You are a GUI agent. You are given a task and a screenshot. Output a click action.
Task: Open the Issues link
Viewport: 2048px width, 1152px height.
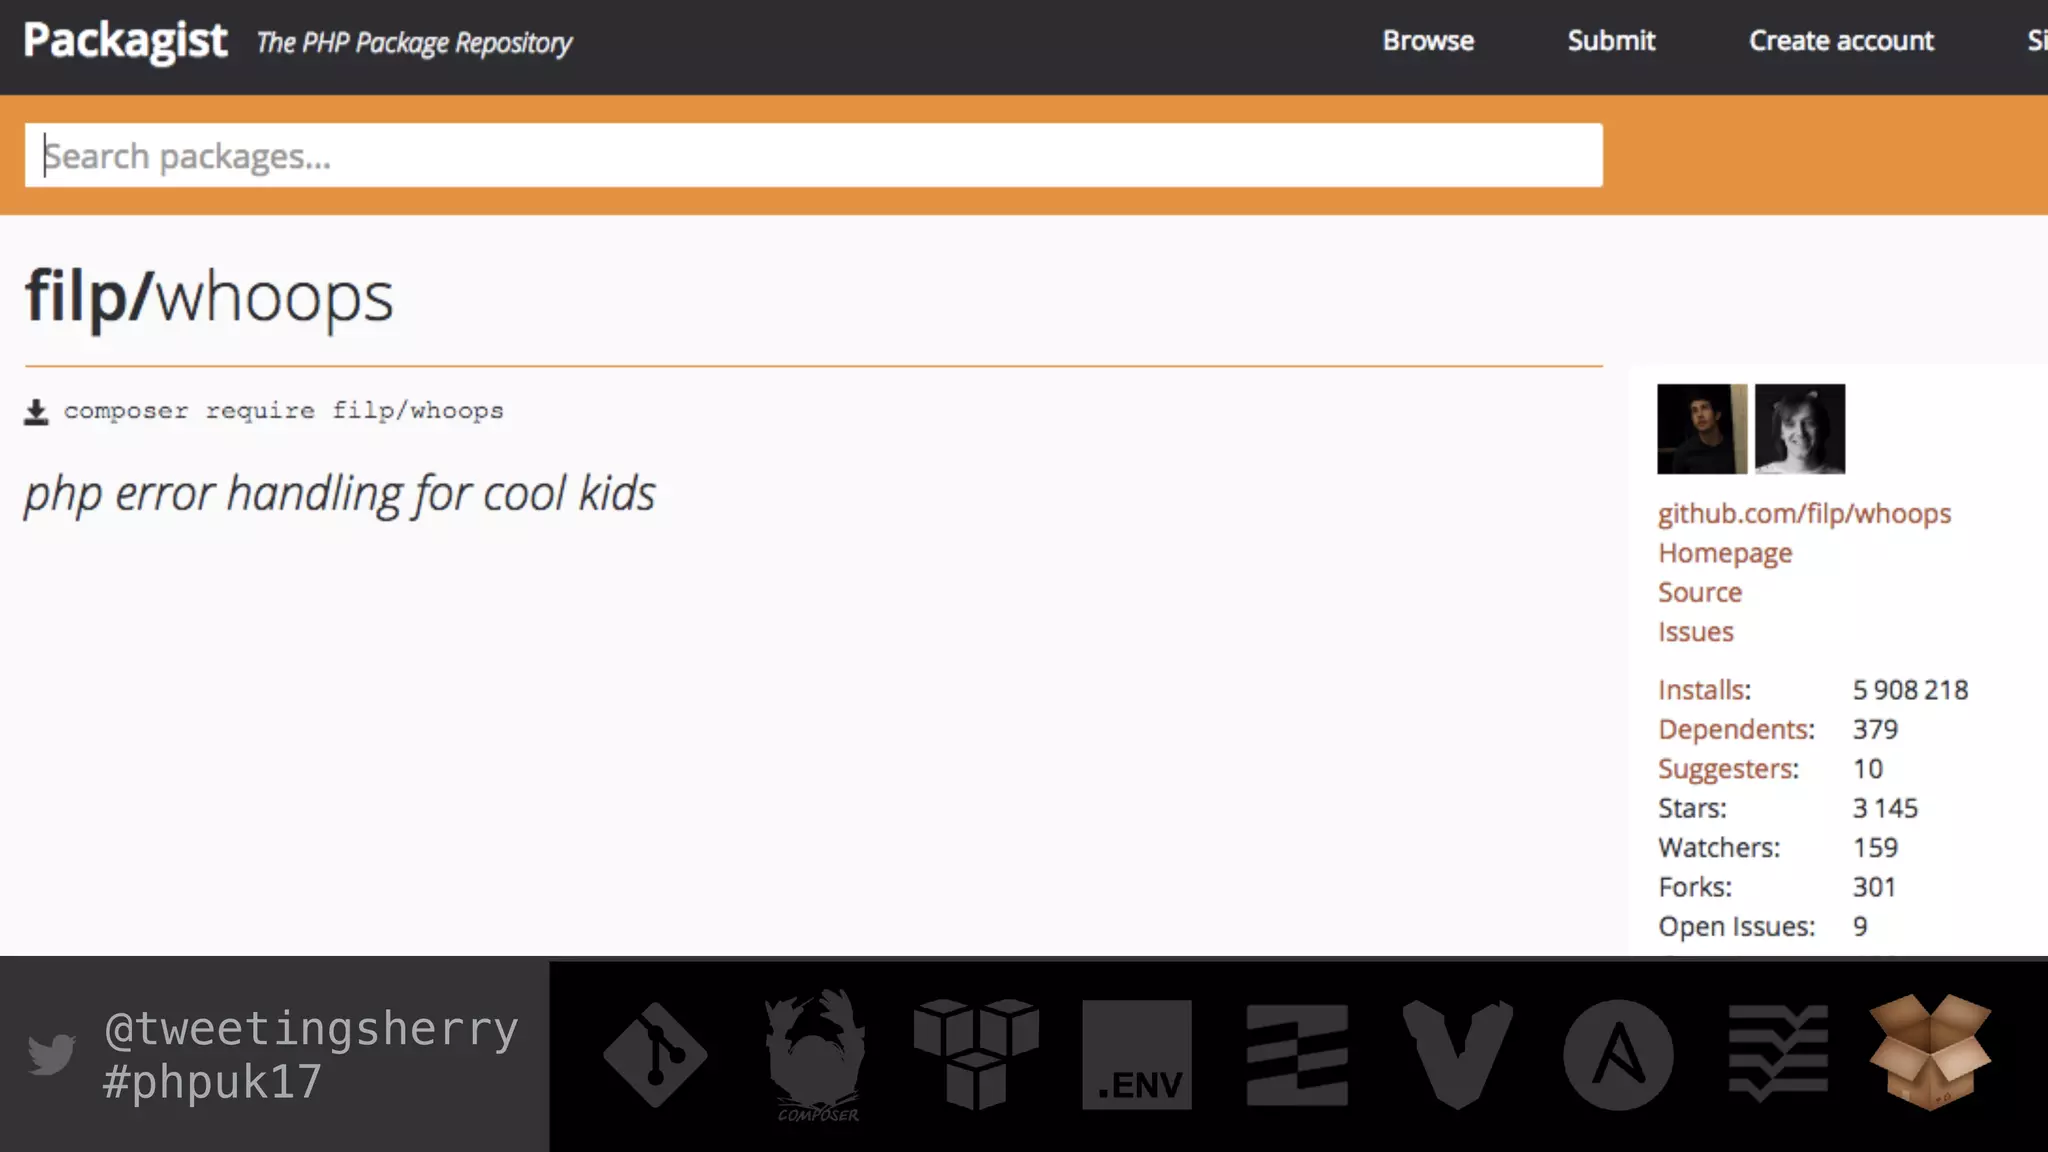pyautogui.click(x=1695, y=632)
